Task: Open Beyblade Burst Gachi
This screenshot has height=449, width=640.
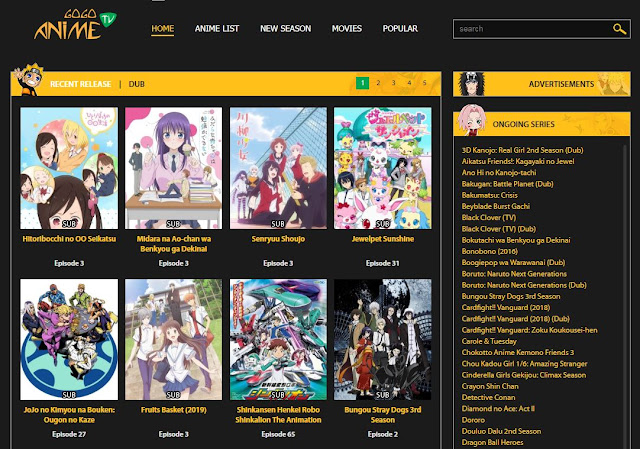Action: point(496,206)
